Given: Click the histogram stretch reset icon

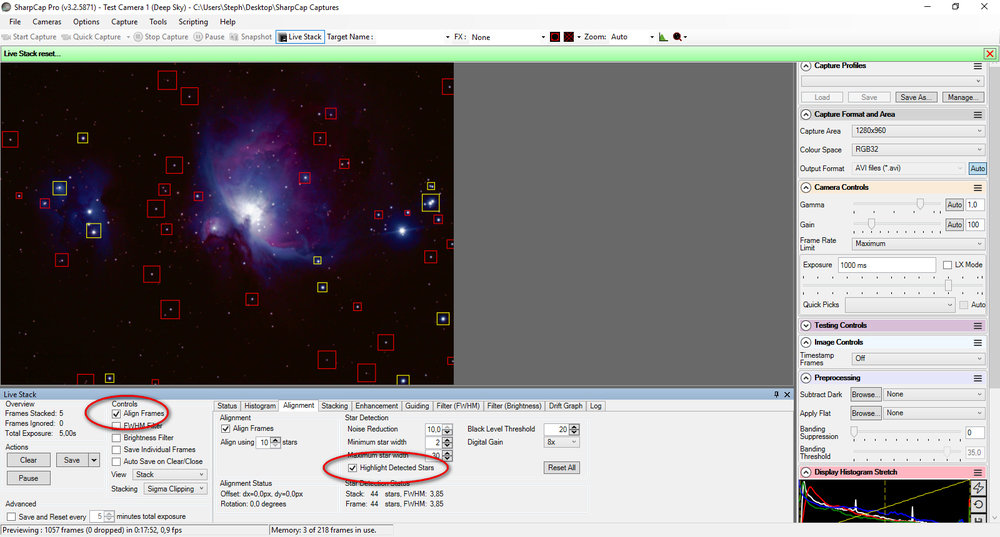Looking at the screenshot, I should tap(978, 504).
